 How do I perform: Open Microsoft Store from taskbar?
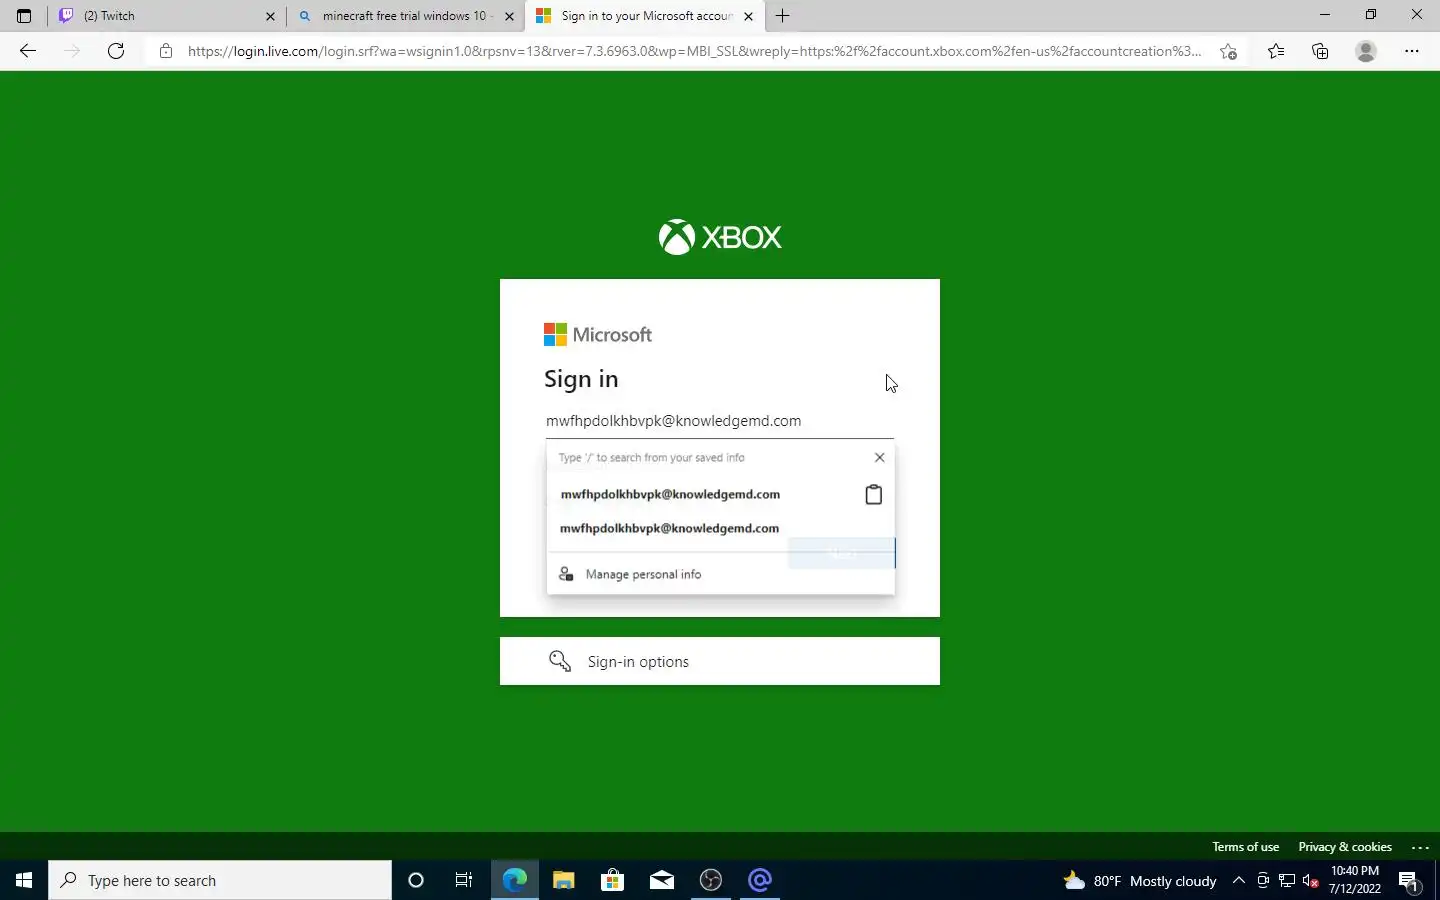(x=612, y=880)
